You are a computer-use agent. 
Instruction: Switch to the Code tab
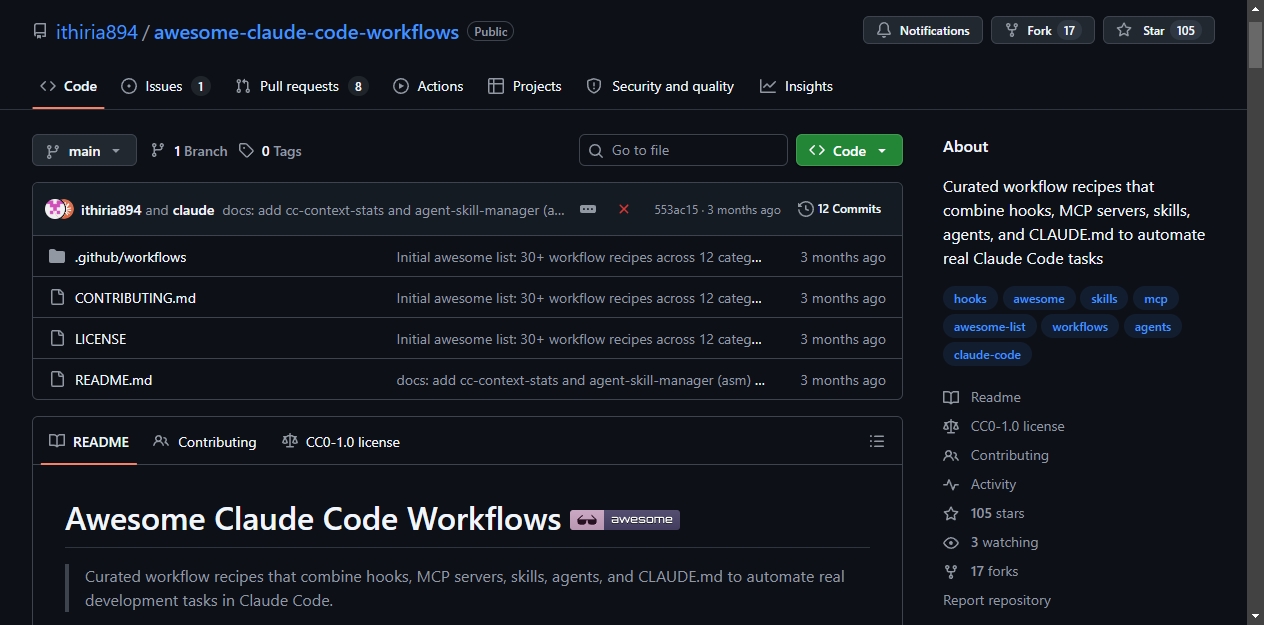tap(68, 86)
